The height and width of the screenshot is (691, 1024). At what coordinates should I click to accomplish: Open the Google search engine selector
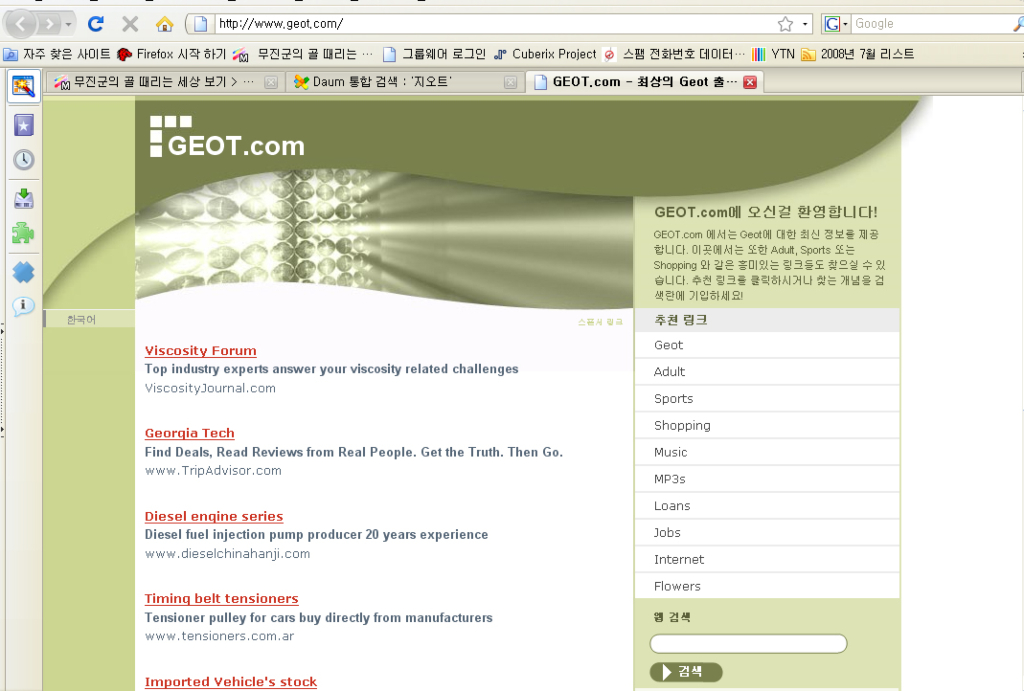click(x=836, y=24)
